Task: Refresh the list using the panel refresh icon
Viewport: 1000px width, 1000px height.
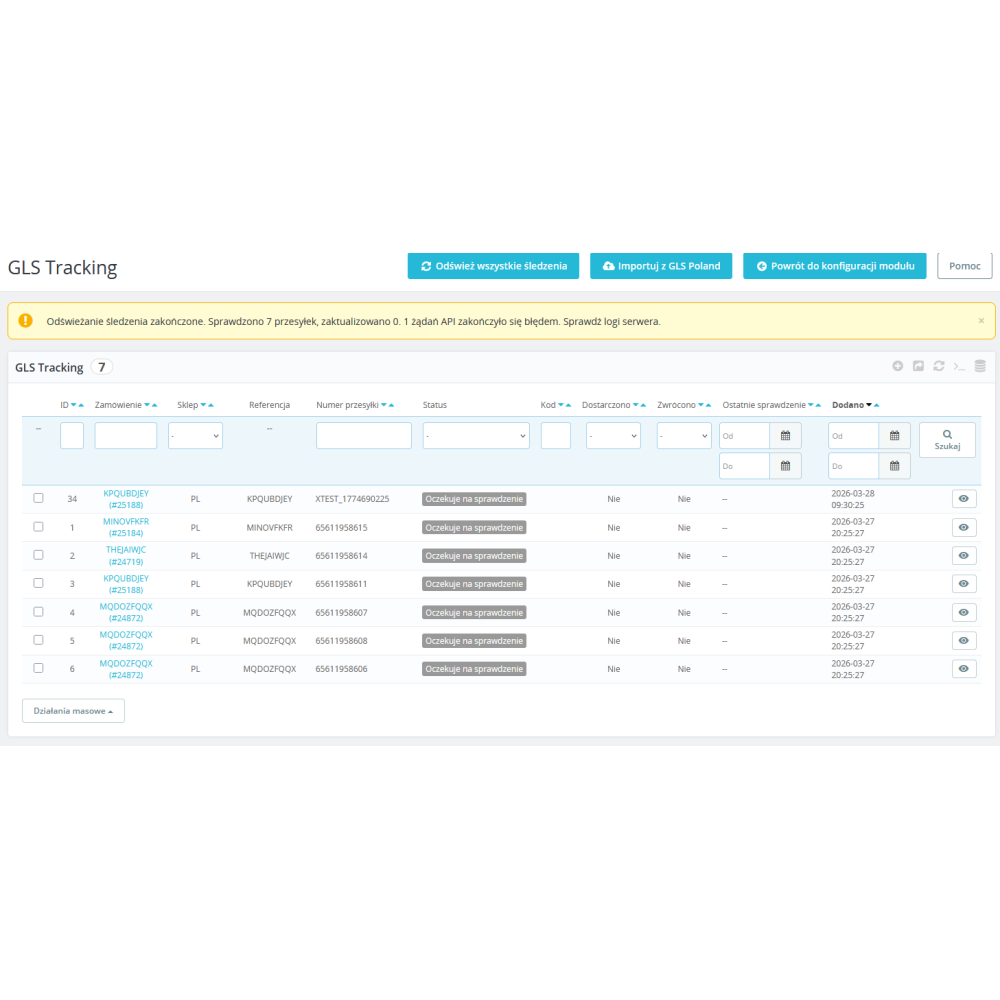Action: pyautogui.click(x=939, y=366)
